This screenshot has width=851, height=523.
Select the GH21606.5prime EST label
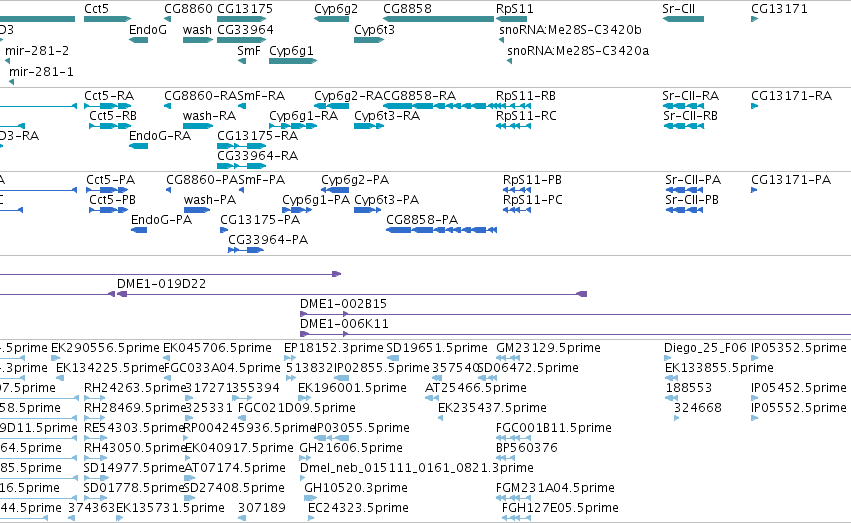351,449
